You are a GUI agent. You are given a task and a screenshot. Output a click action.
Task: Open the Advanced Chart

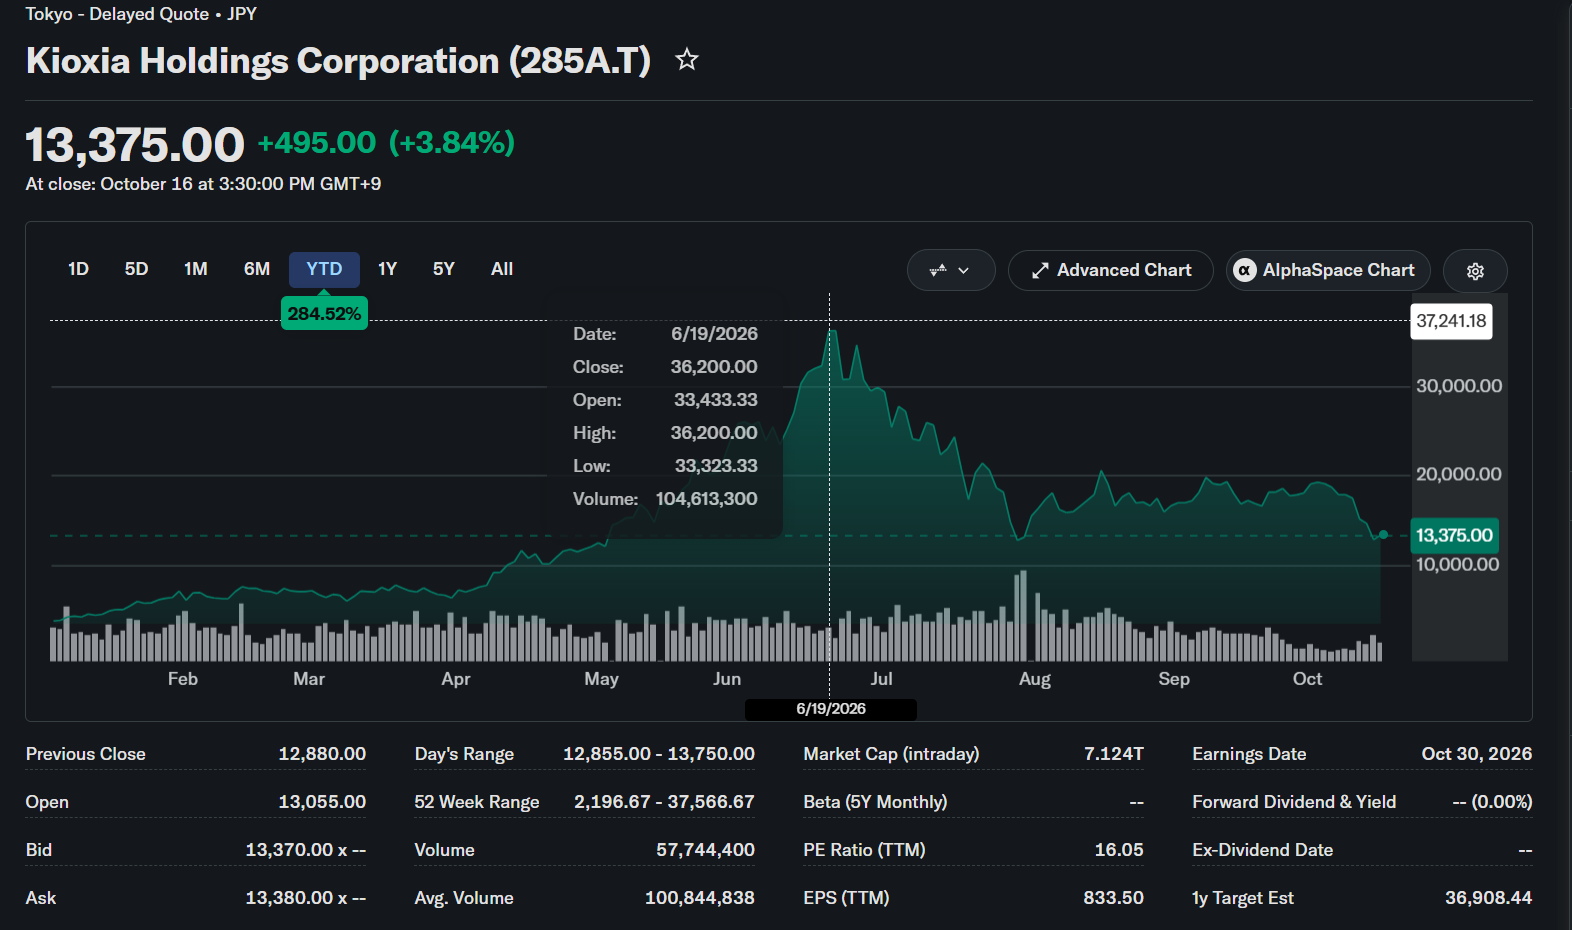pyautogui.click(x=1111, y=270)
